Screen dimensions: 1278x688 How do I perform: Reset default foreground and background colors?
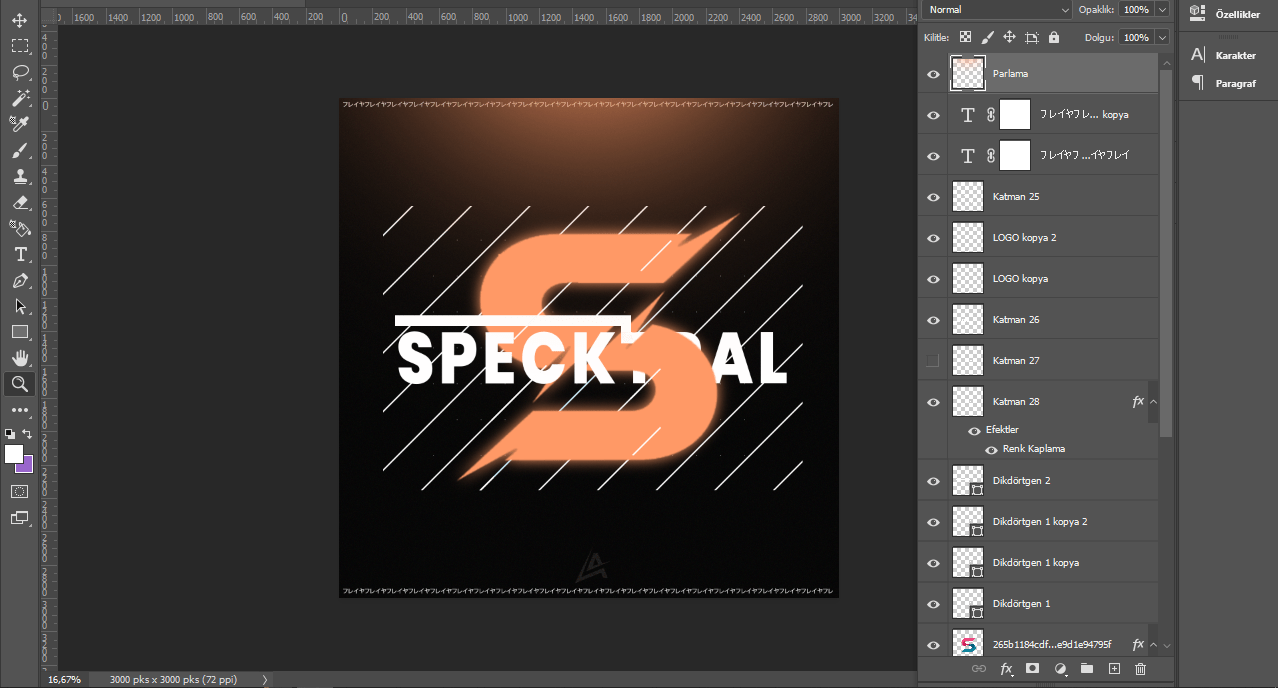pyautogui.click(x=10, y=433)
